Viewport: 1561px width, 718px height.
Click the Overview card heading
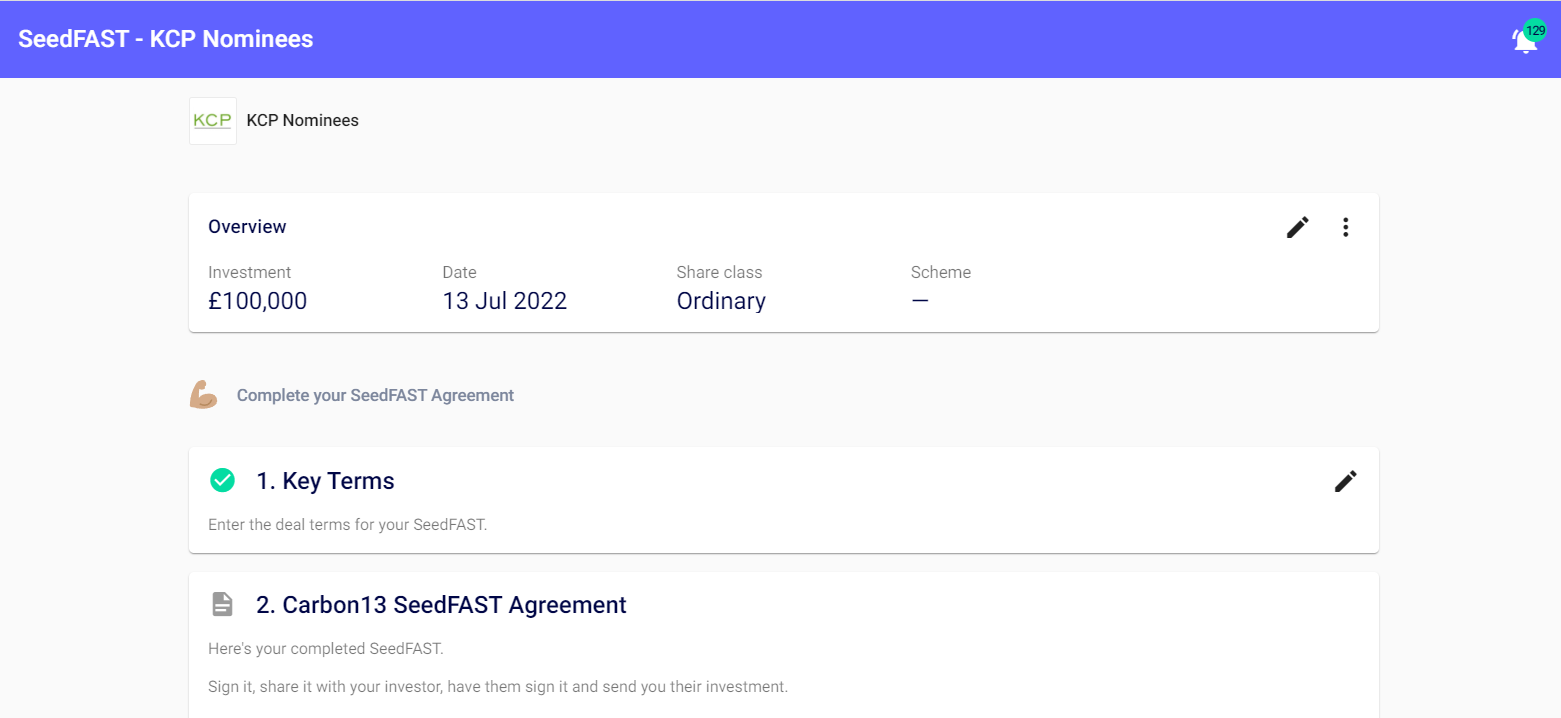coord(247,227)
